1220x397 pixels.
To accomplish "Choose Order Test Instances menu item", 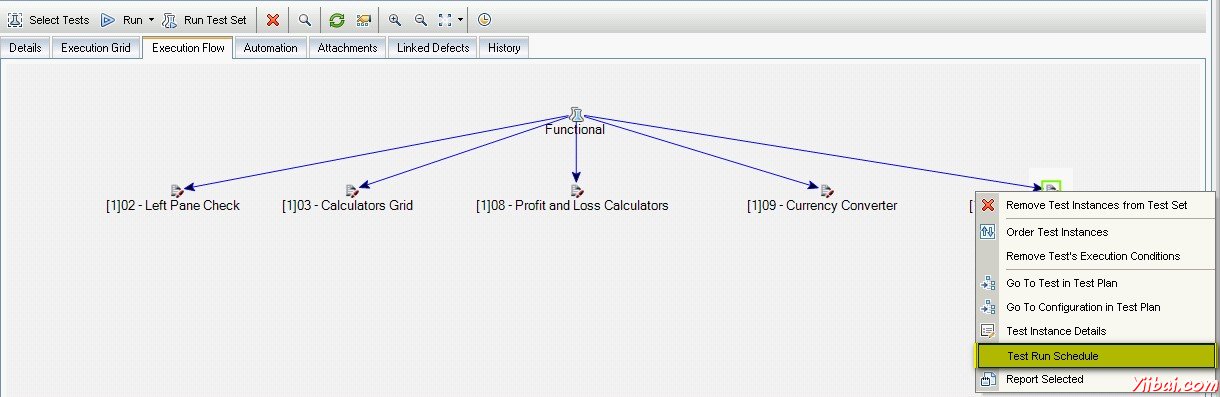I will coord(1095,232).
